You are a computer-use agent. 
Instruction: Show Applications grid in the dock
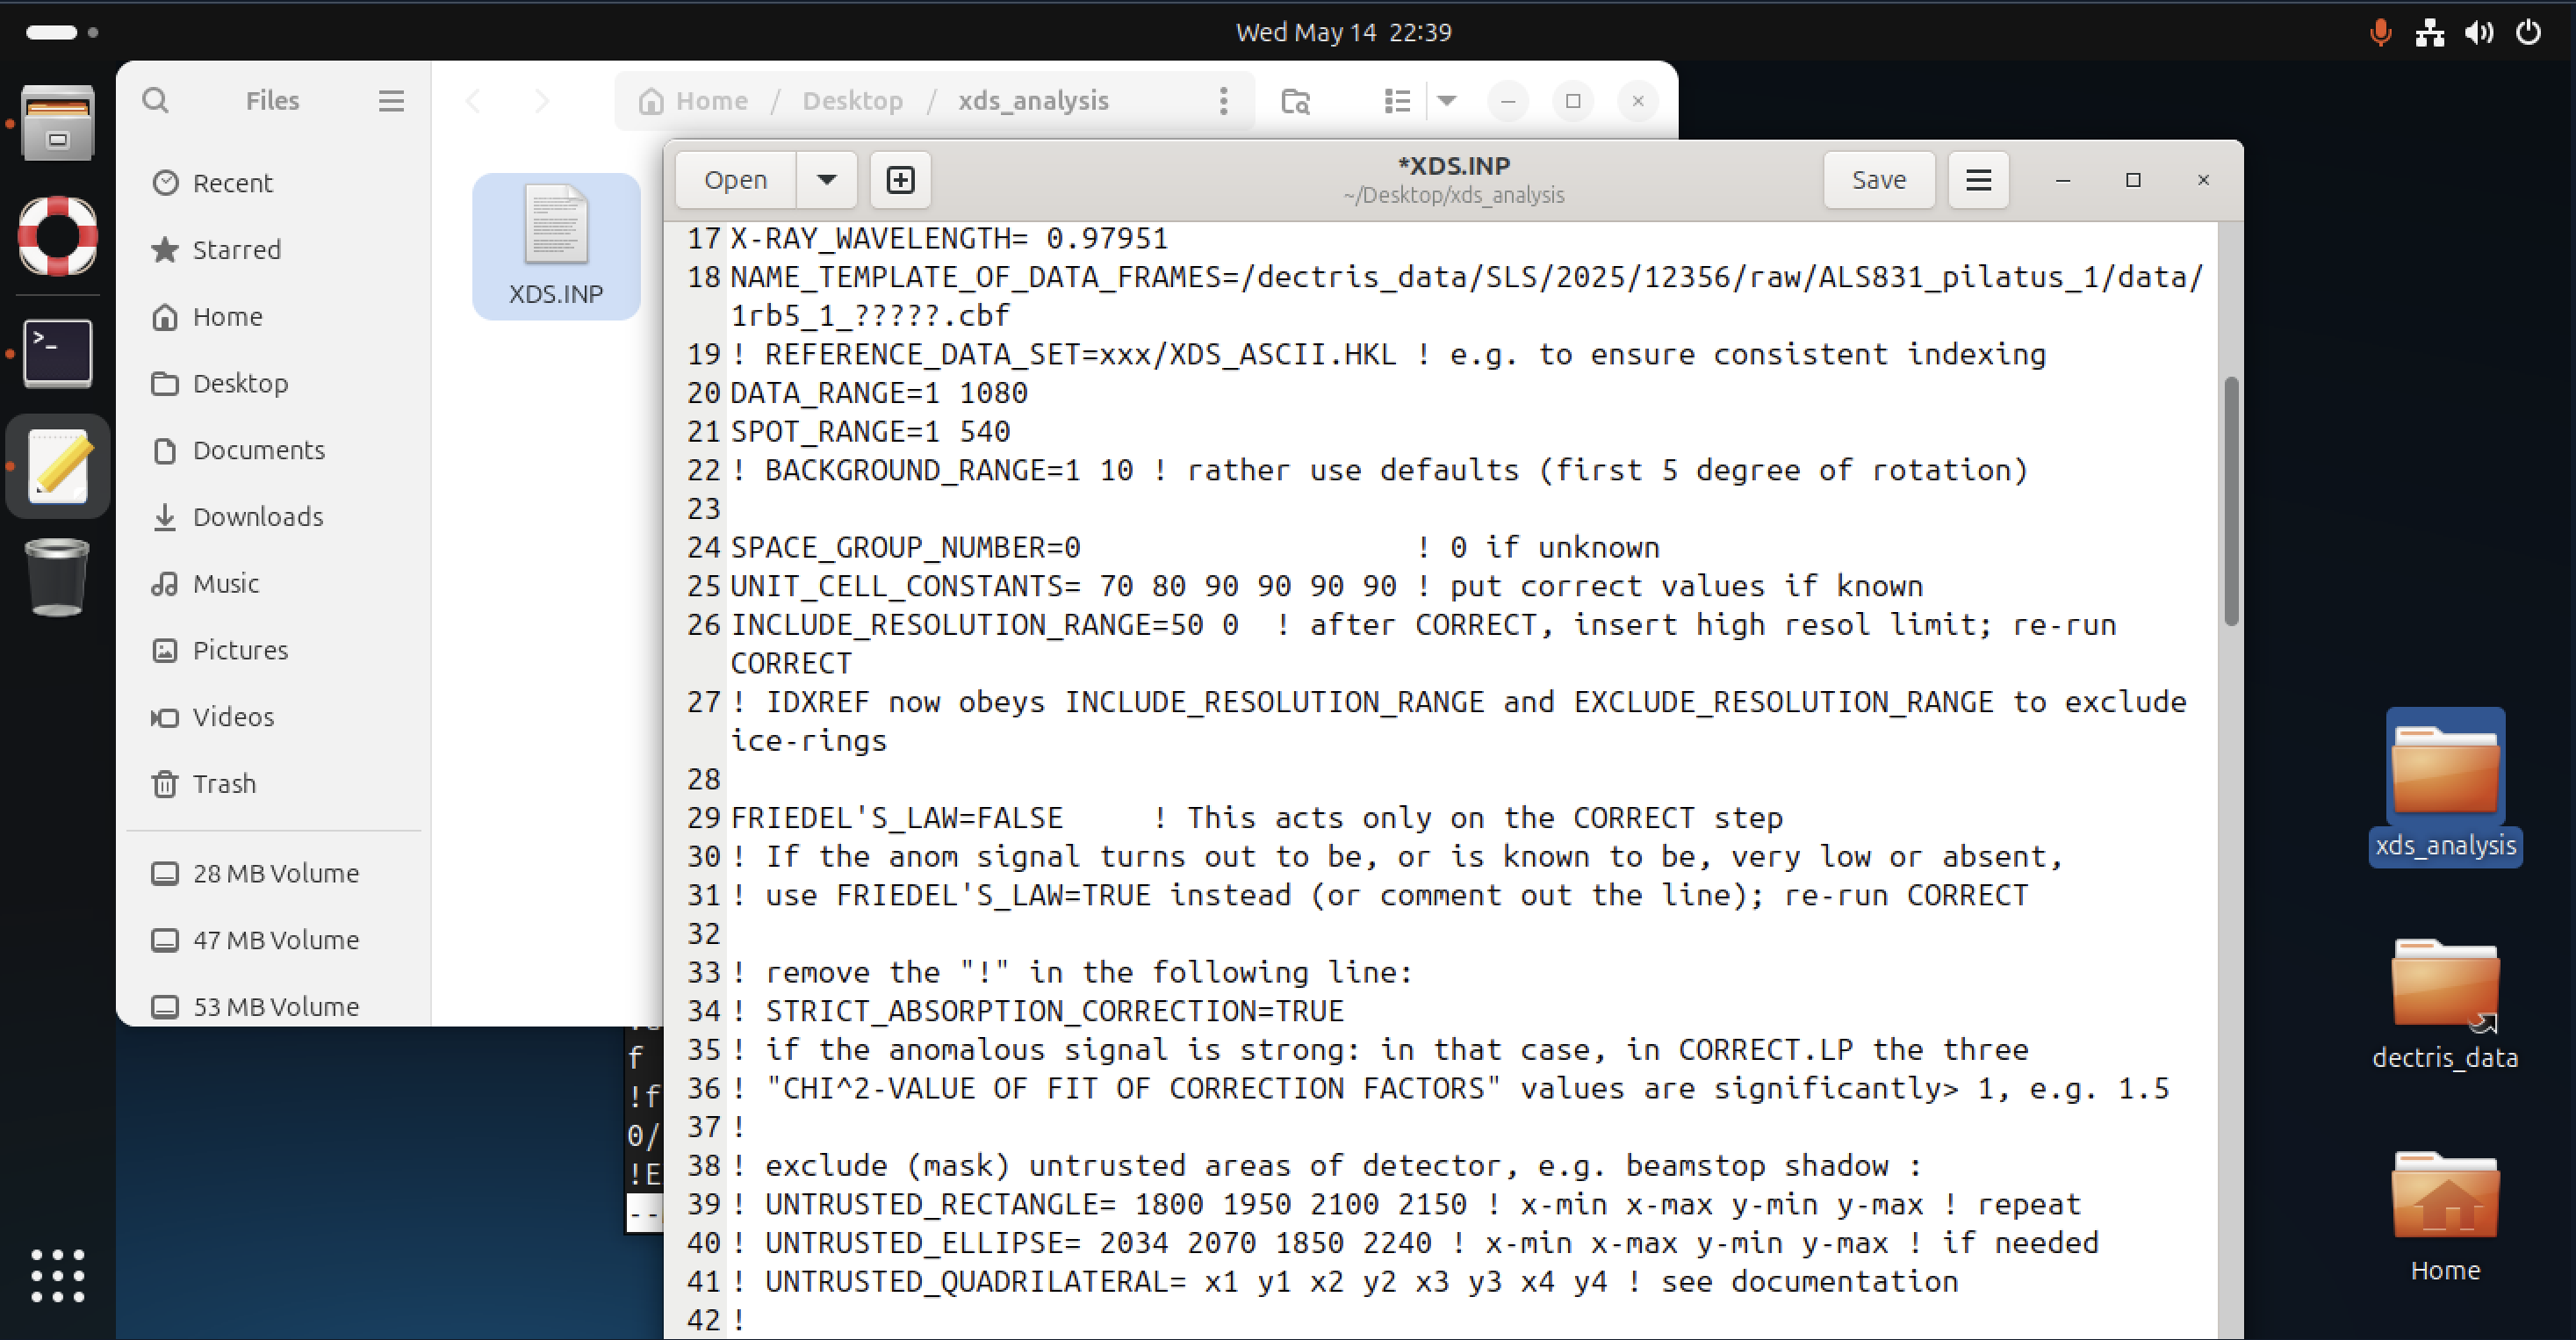coord(58,1275)
